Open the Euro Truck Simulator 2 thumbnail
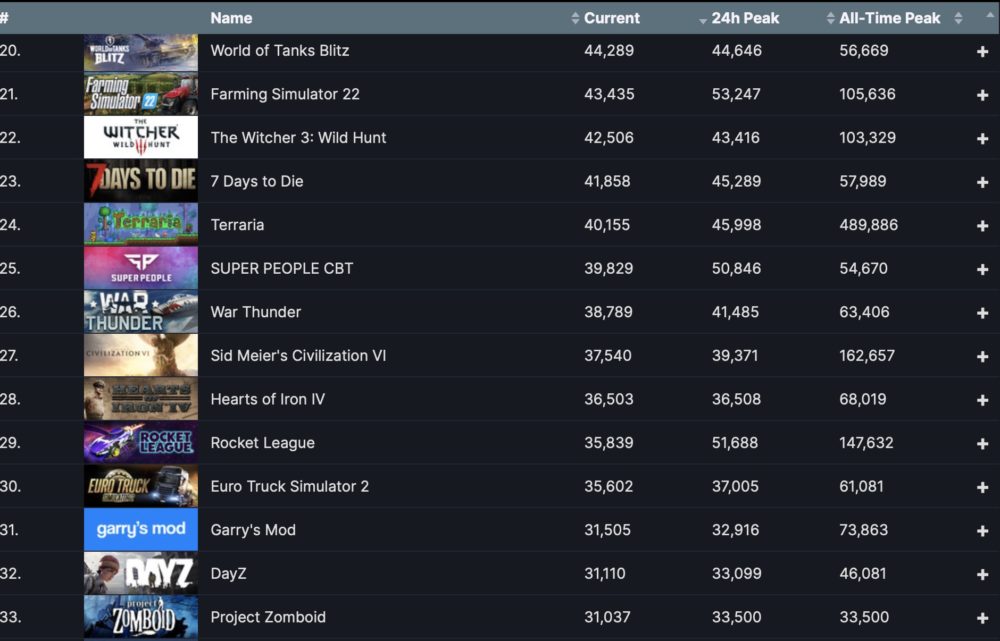The image size is (1000, 641). [x=141, y=486]
